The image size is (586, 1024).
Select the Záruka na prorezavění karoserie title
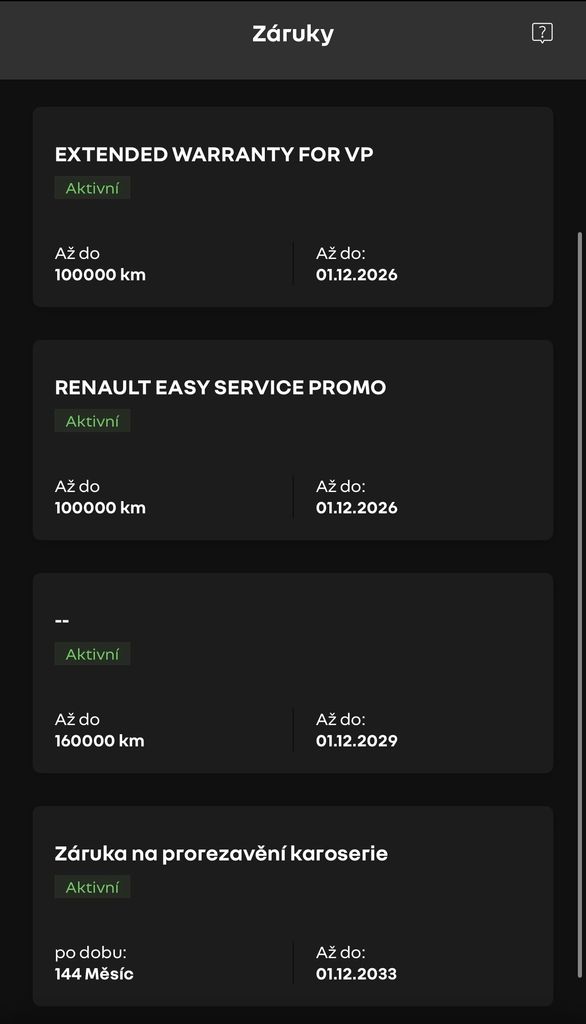coord(221,853)
